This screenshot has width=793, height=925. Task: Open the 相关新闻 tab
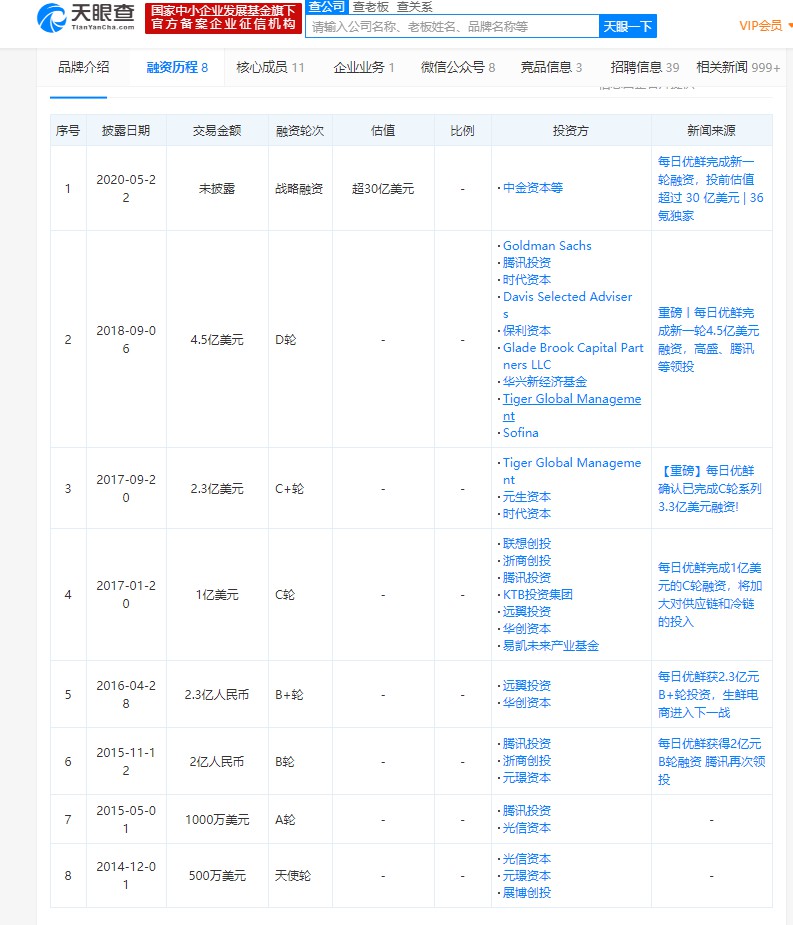(x=737, y=67)
